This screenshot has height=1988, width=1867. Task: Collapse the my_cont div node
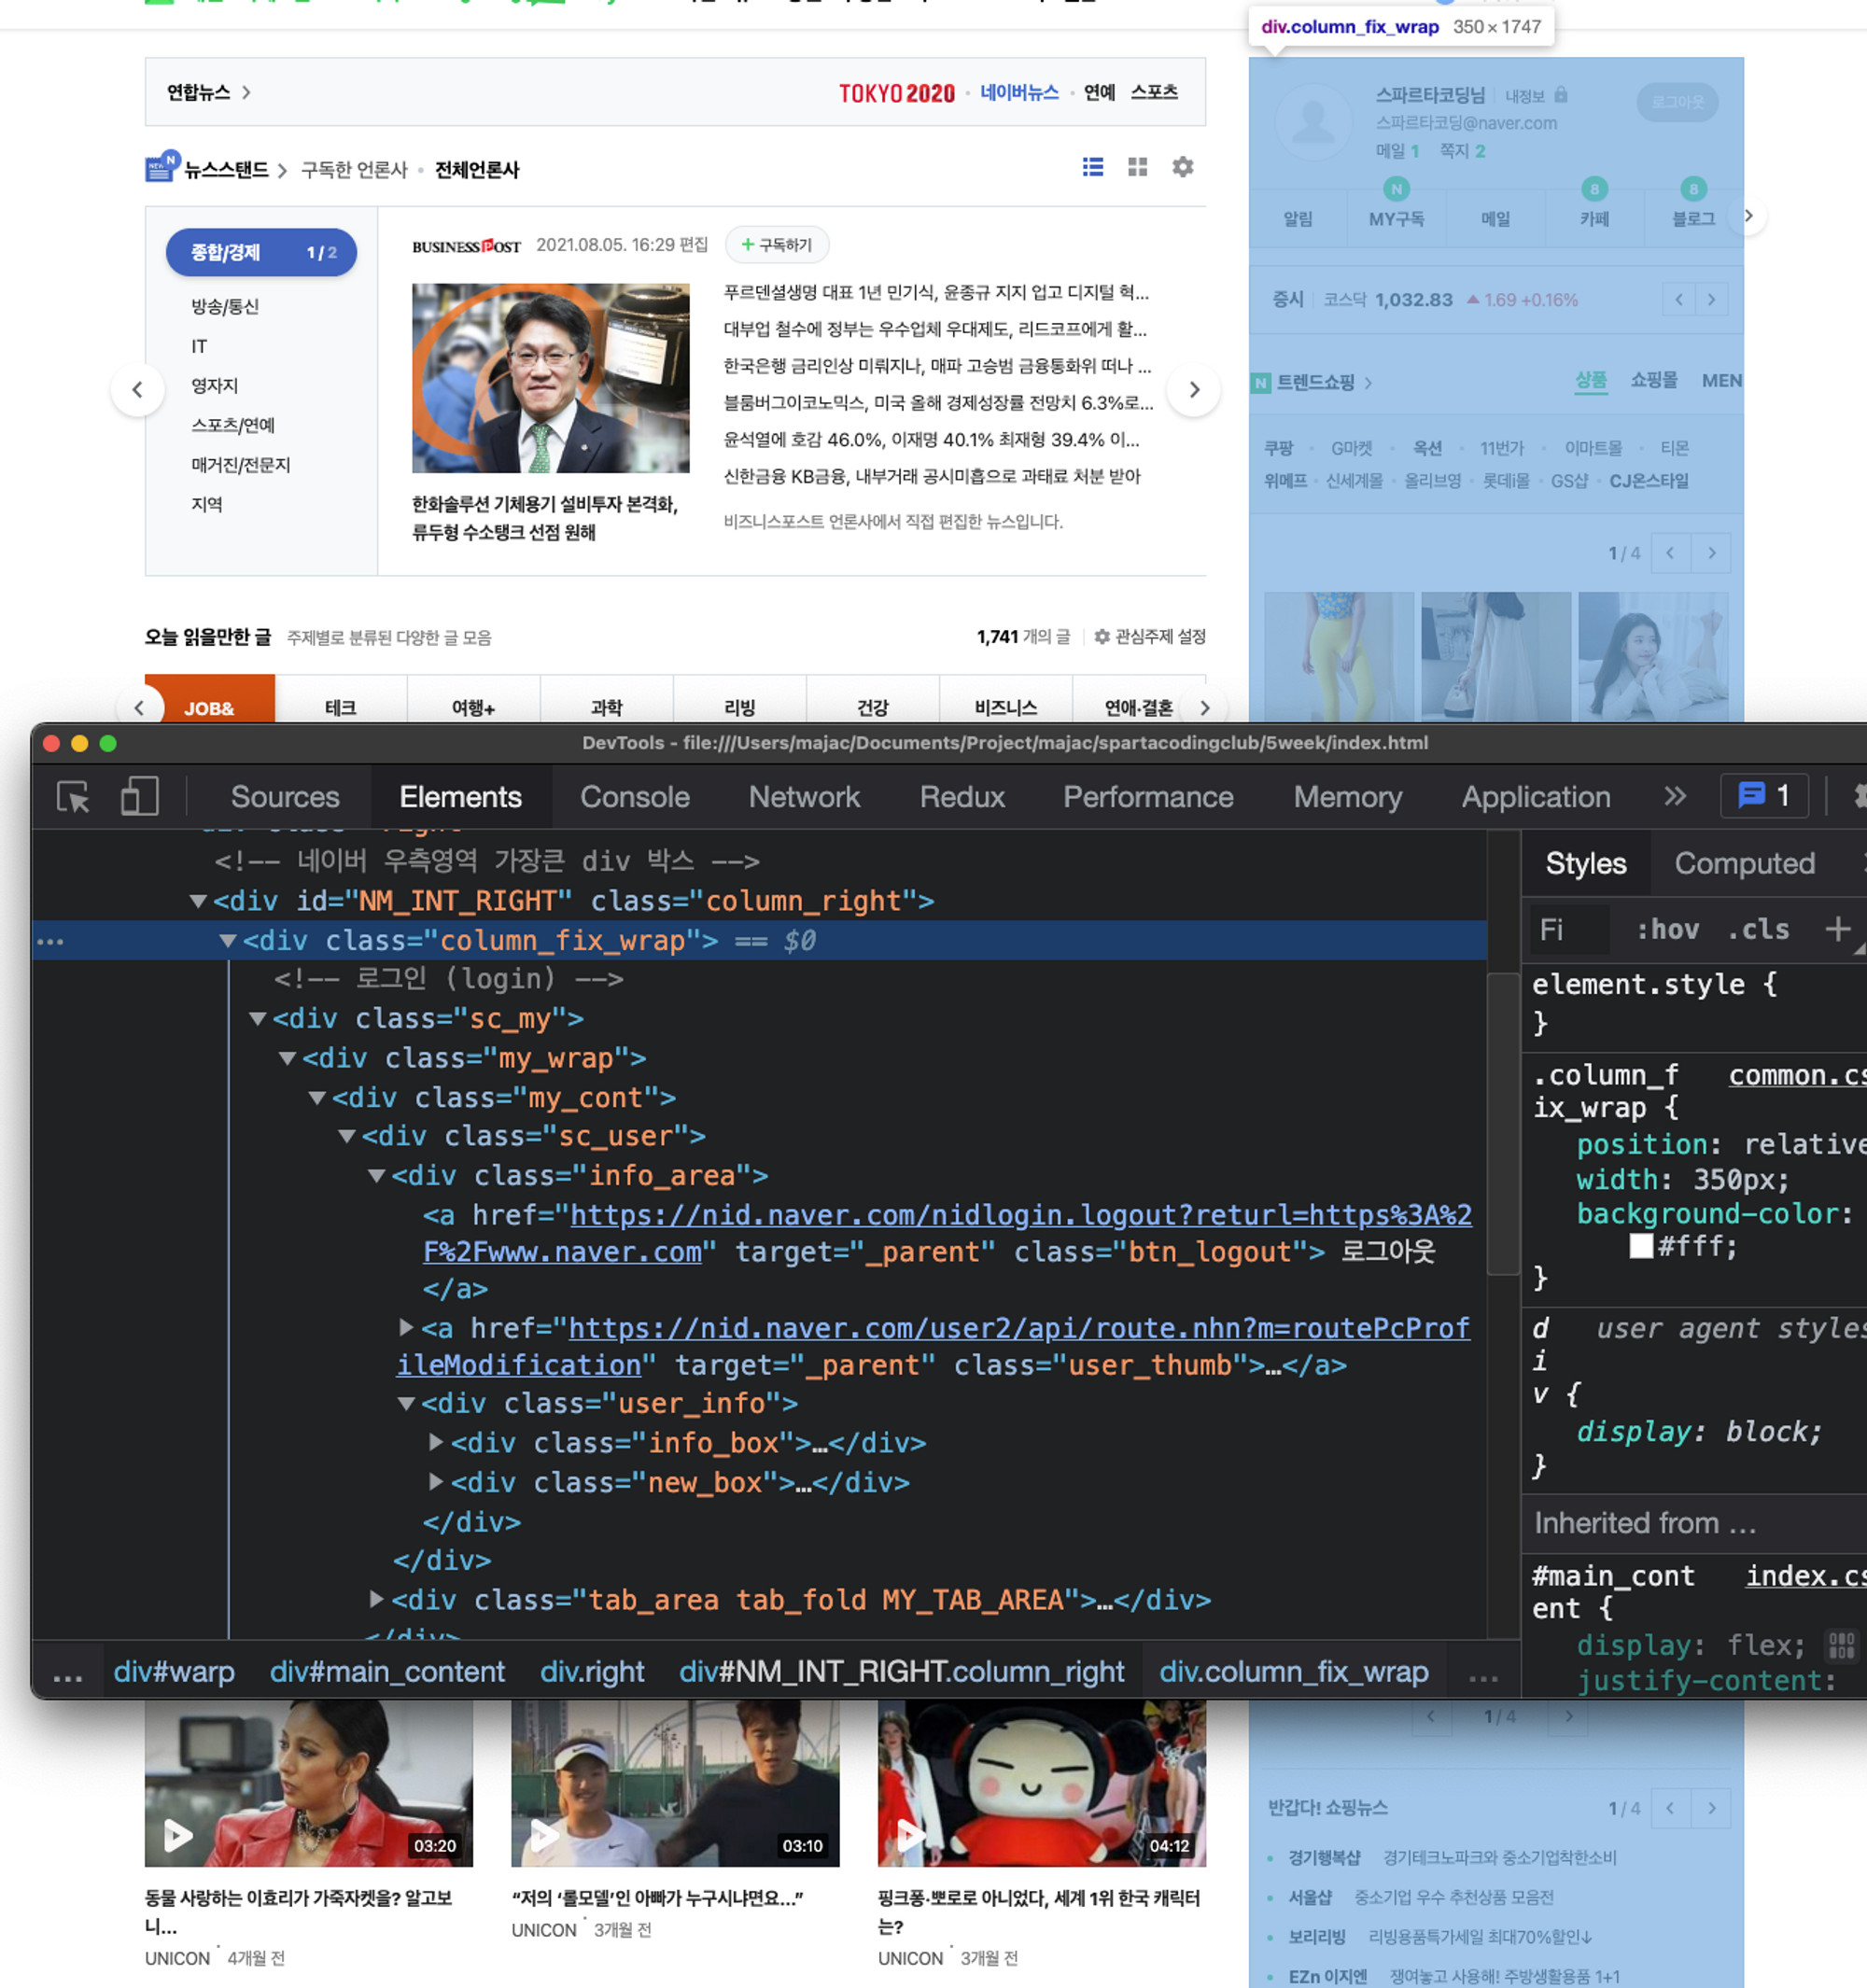[x=317, y=1098]
